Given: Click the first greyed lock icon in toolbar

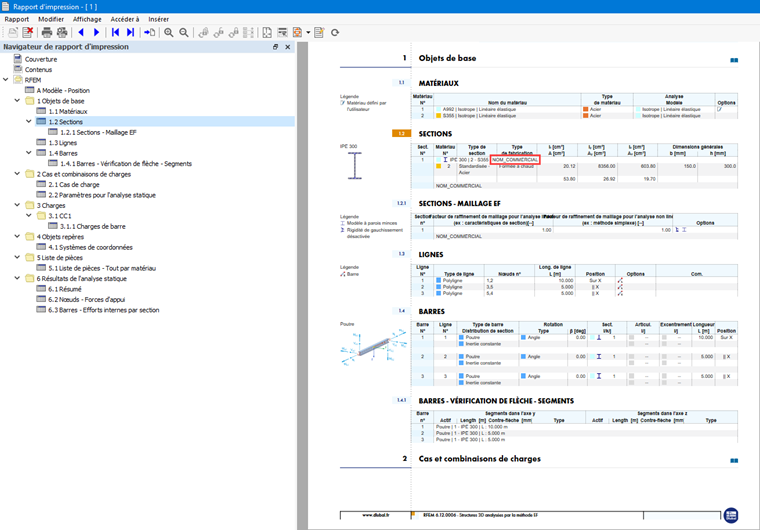Looking at the screenshot, I should pyautogui.click(x=204, y=32).
